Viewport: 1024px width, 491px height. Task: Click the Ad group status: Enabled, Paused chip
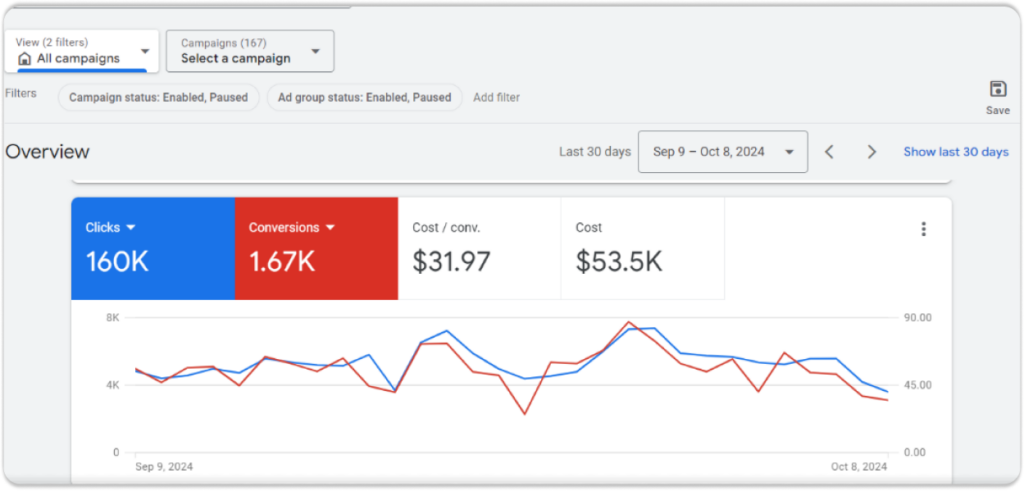[x=364, y=97]
